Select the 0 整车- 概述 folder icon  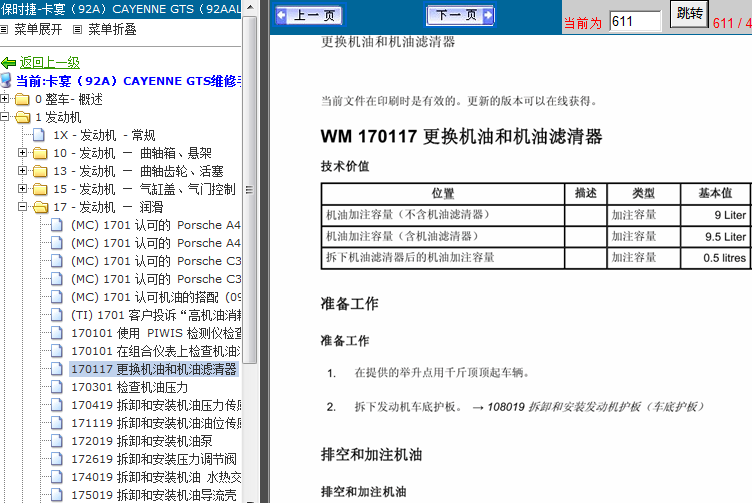pyautogui.click(x=22, y=99)
